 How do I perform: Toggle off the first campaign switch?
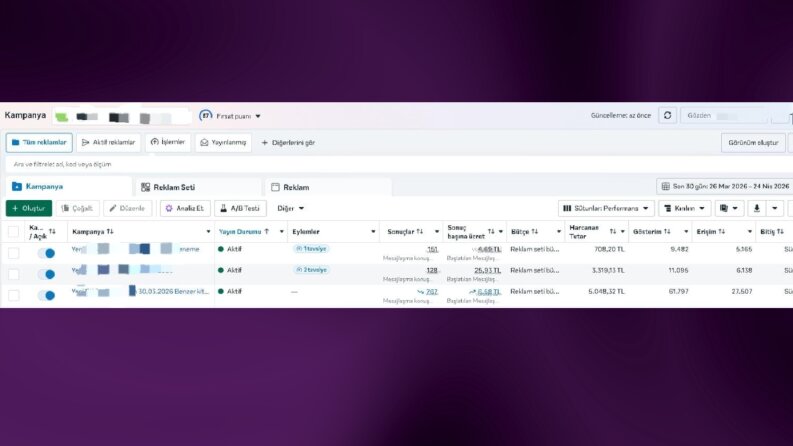tap(46, 253)
